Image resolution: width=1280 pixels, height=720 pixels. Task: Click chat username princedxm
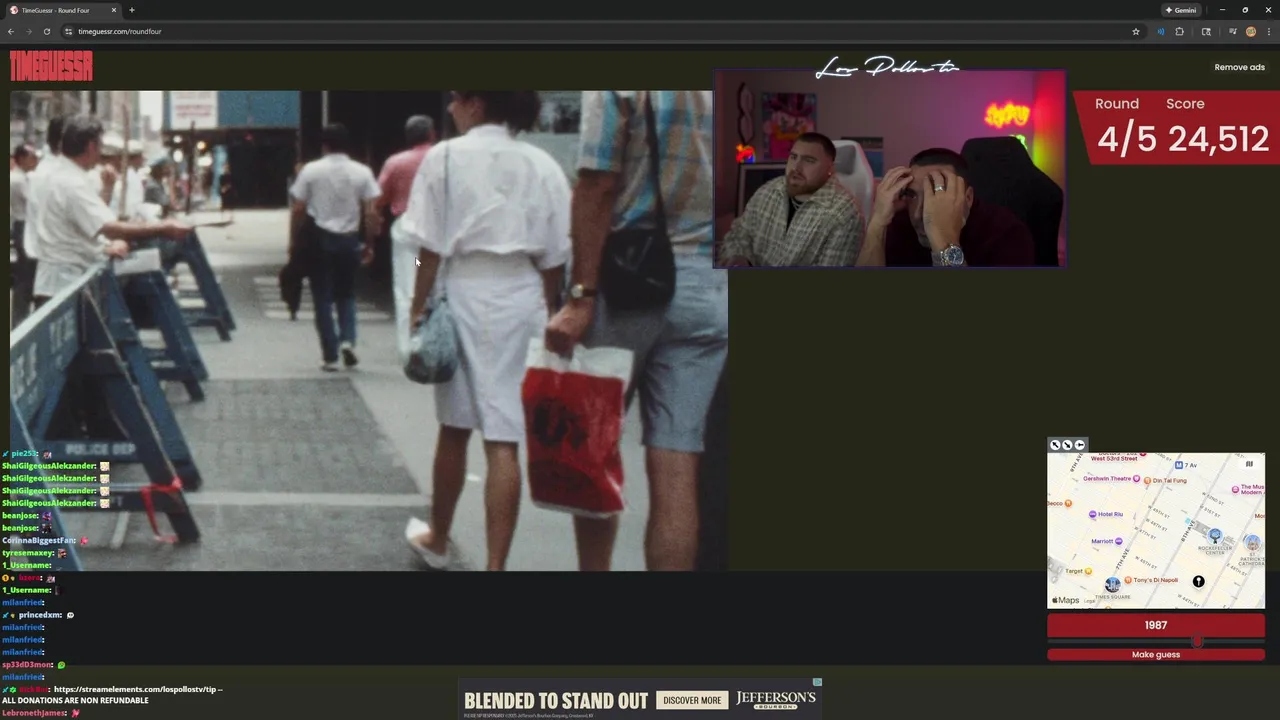click(40, 615)
